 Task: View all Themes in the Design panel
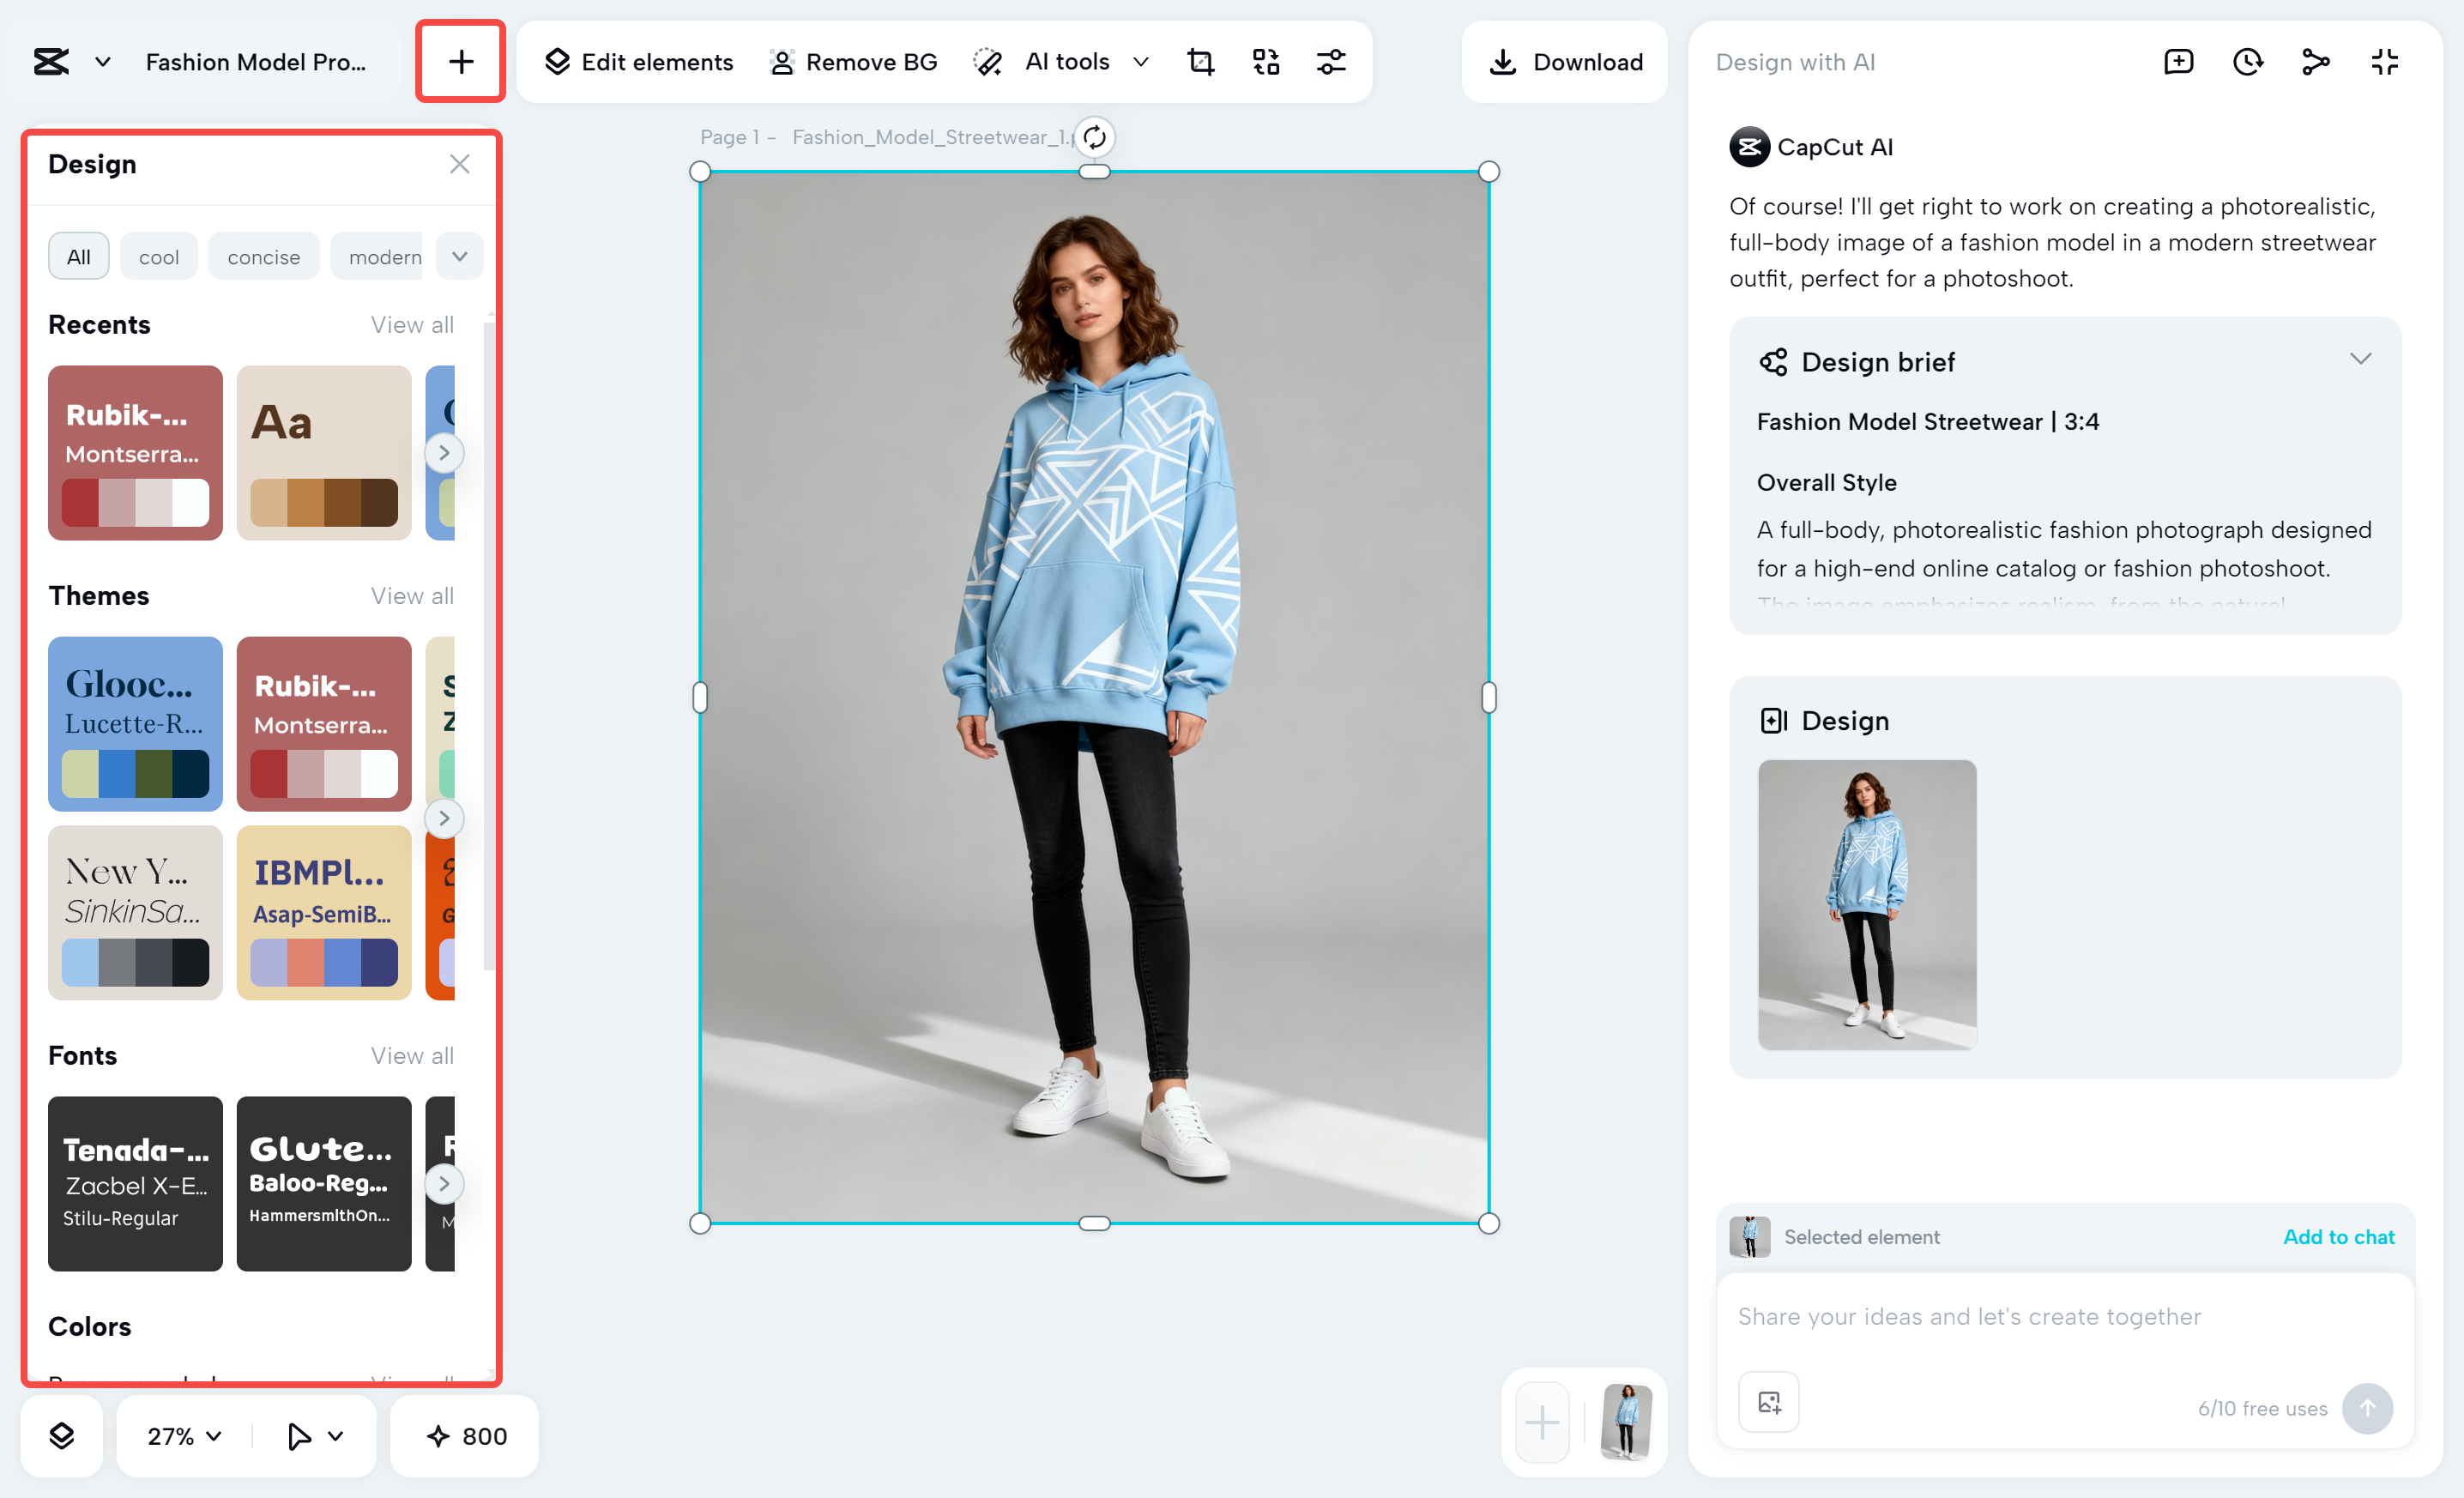[411, 595]
